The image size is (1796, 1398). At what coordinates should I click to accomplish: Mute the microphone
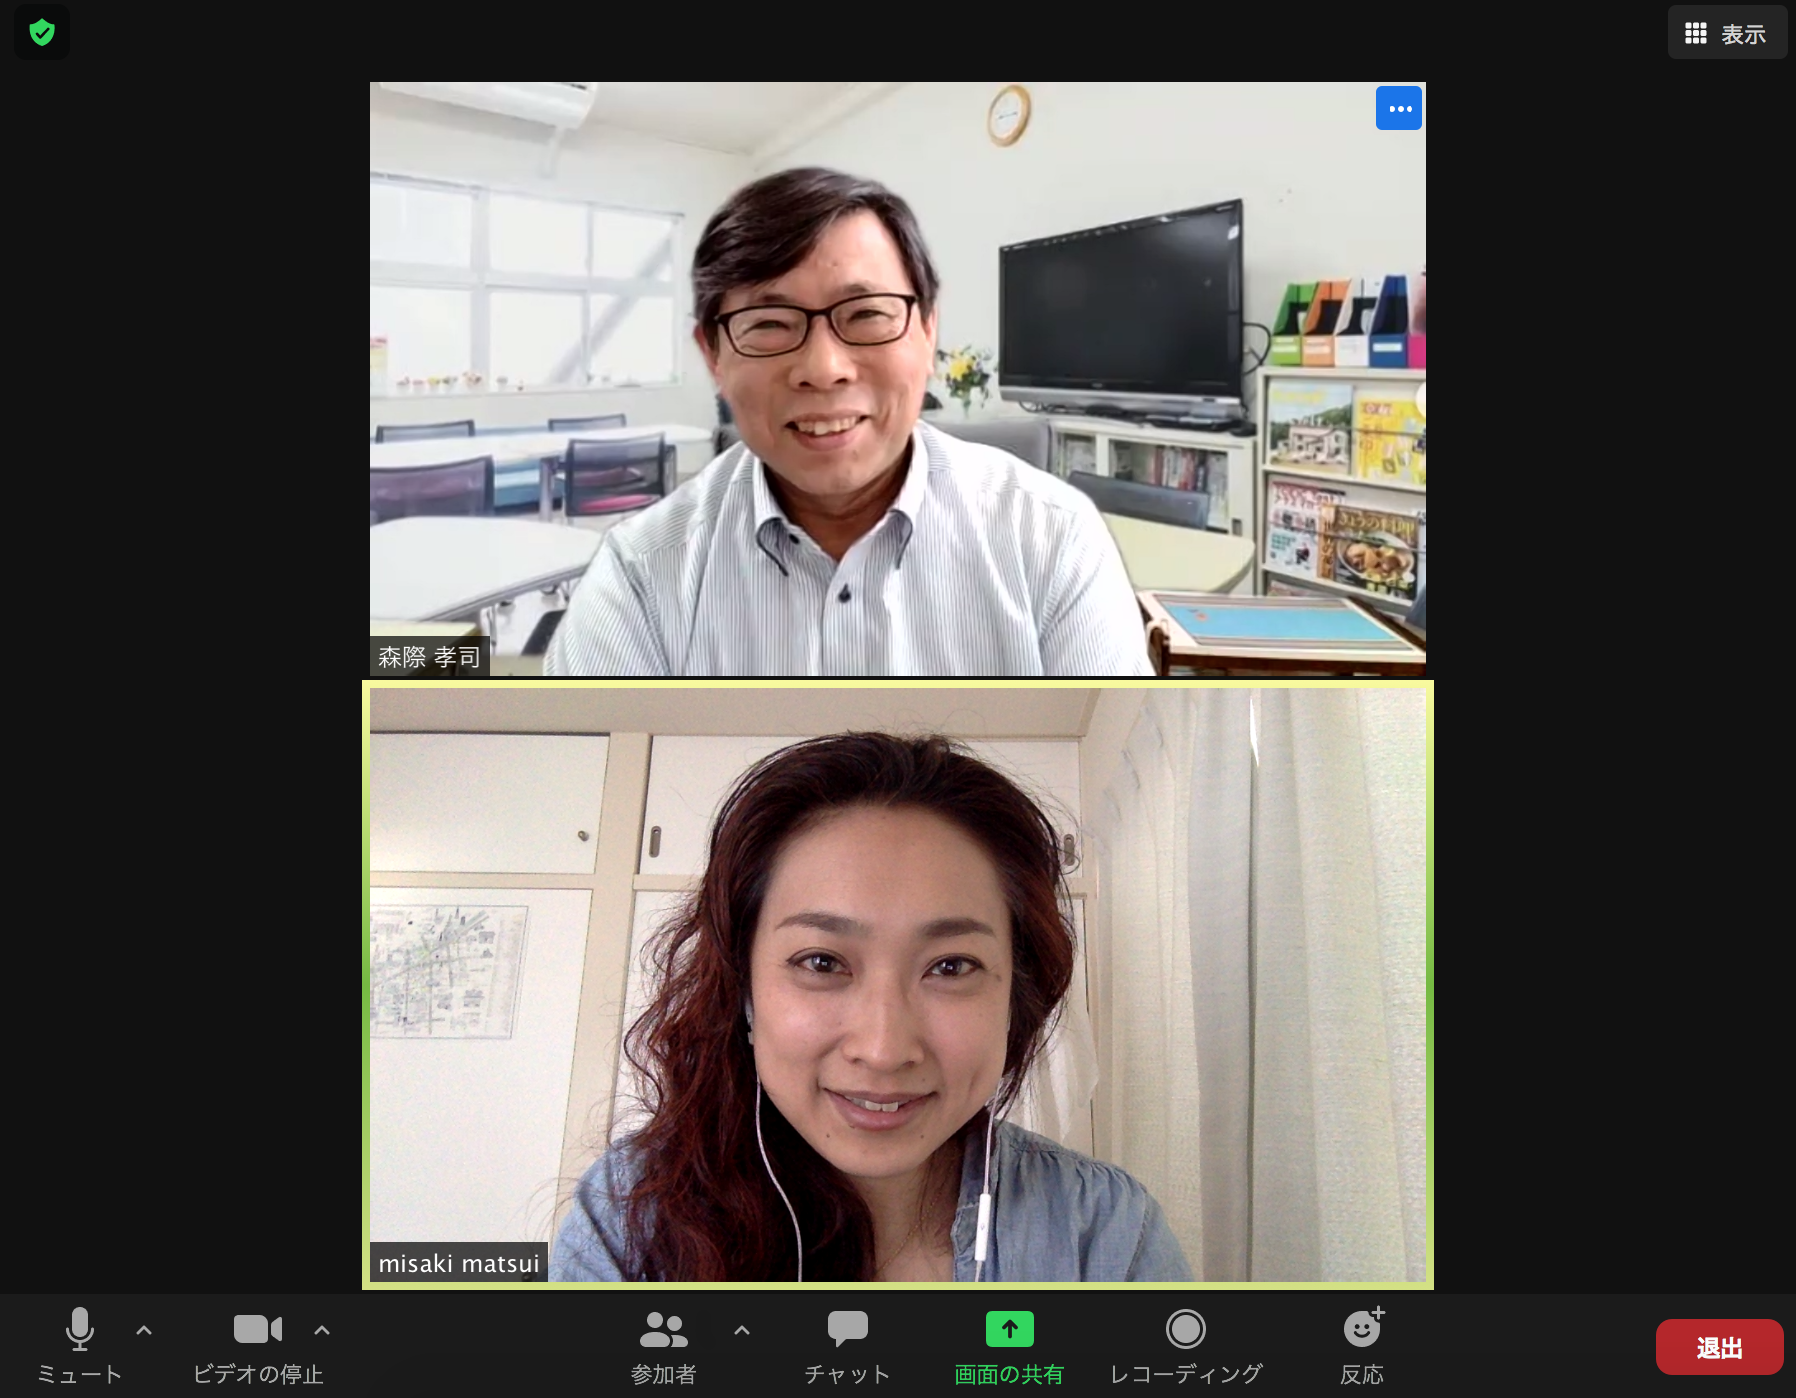point(79,1329)
